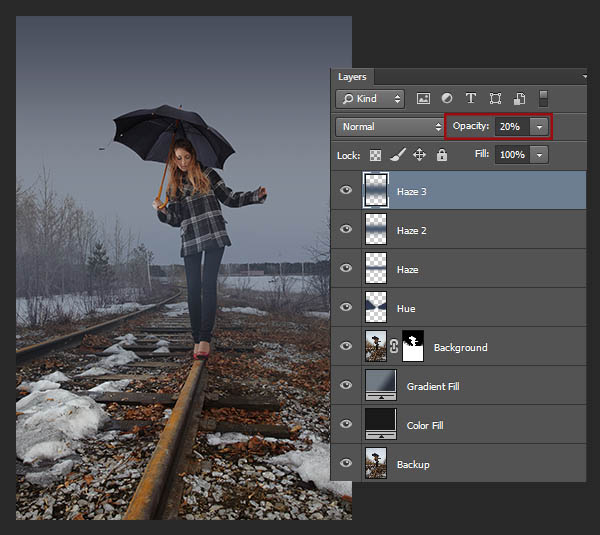Viewport: 600px width, 535px height.
Task: Click the adjustment layer filter icon
Action: point(447,99)
